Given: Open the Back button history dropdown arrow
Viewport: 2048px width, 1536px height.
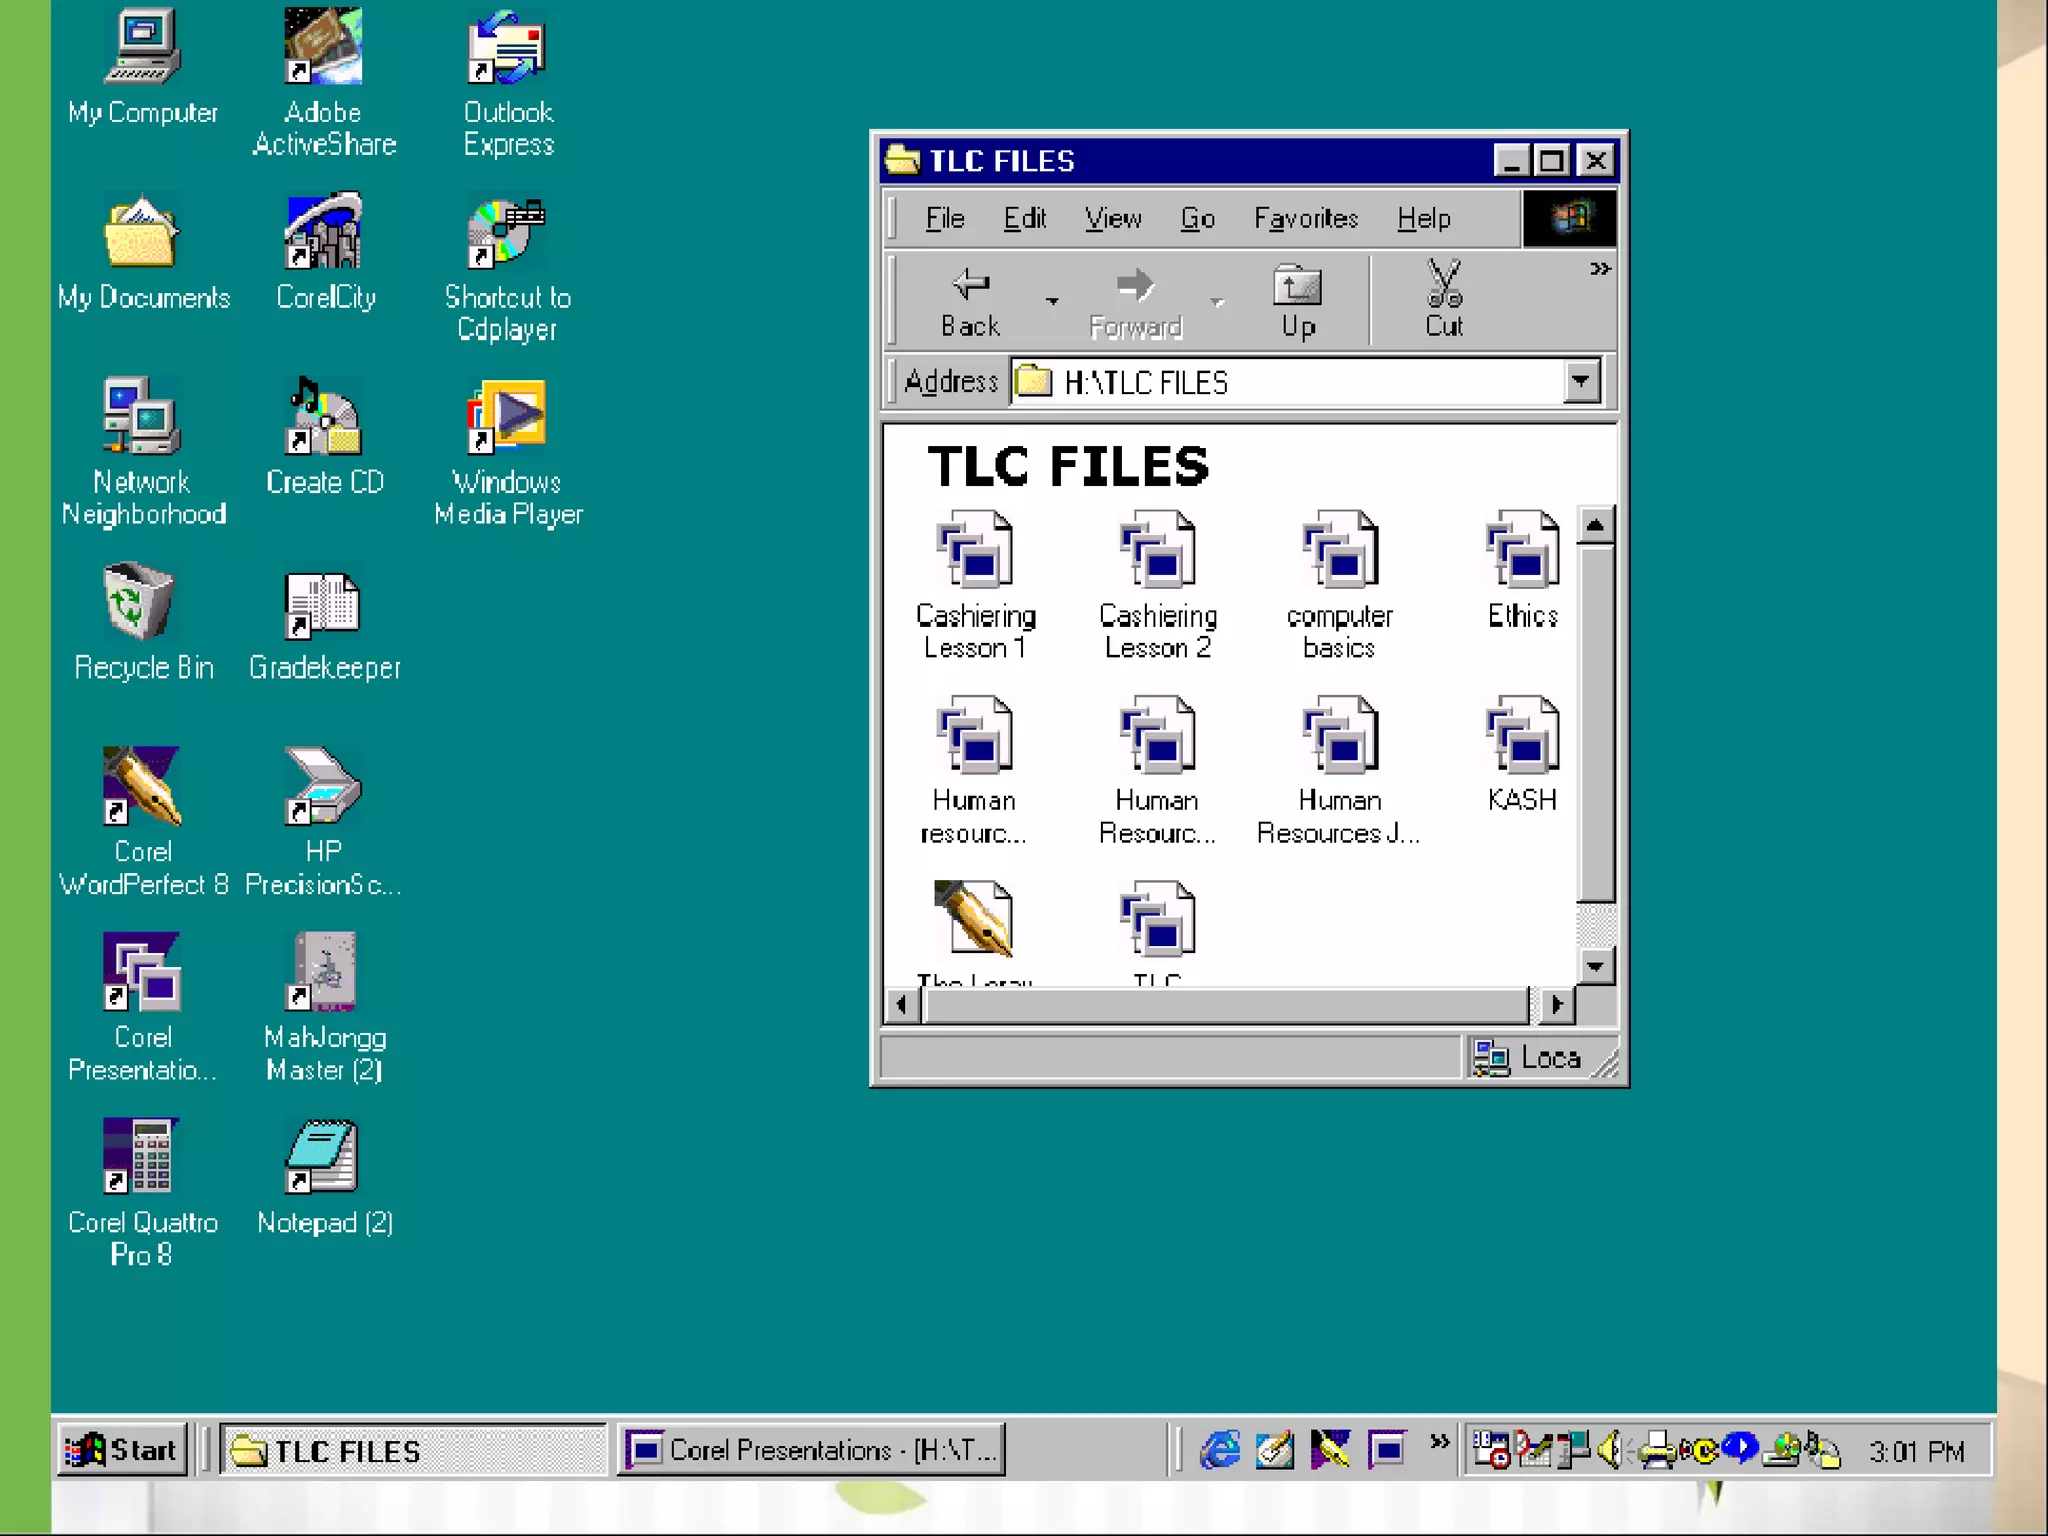Looking at the screenshot, I should pos(1052,300).
